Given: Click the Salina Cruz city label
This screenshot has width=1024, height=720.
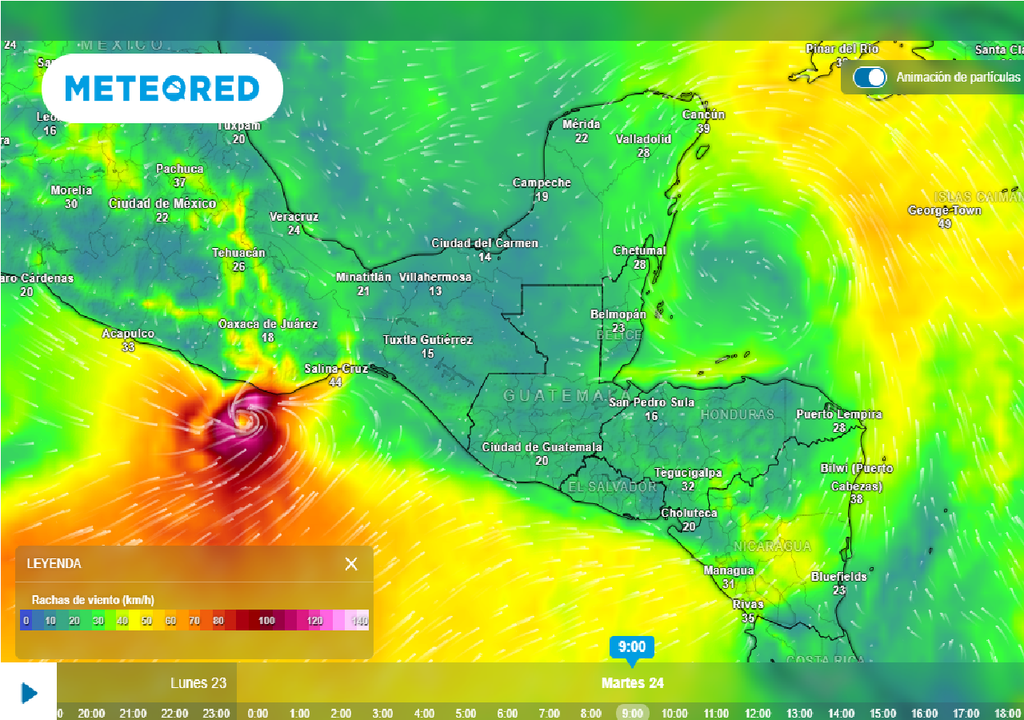Looking at the screenshot, I should coord(336,368).
